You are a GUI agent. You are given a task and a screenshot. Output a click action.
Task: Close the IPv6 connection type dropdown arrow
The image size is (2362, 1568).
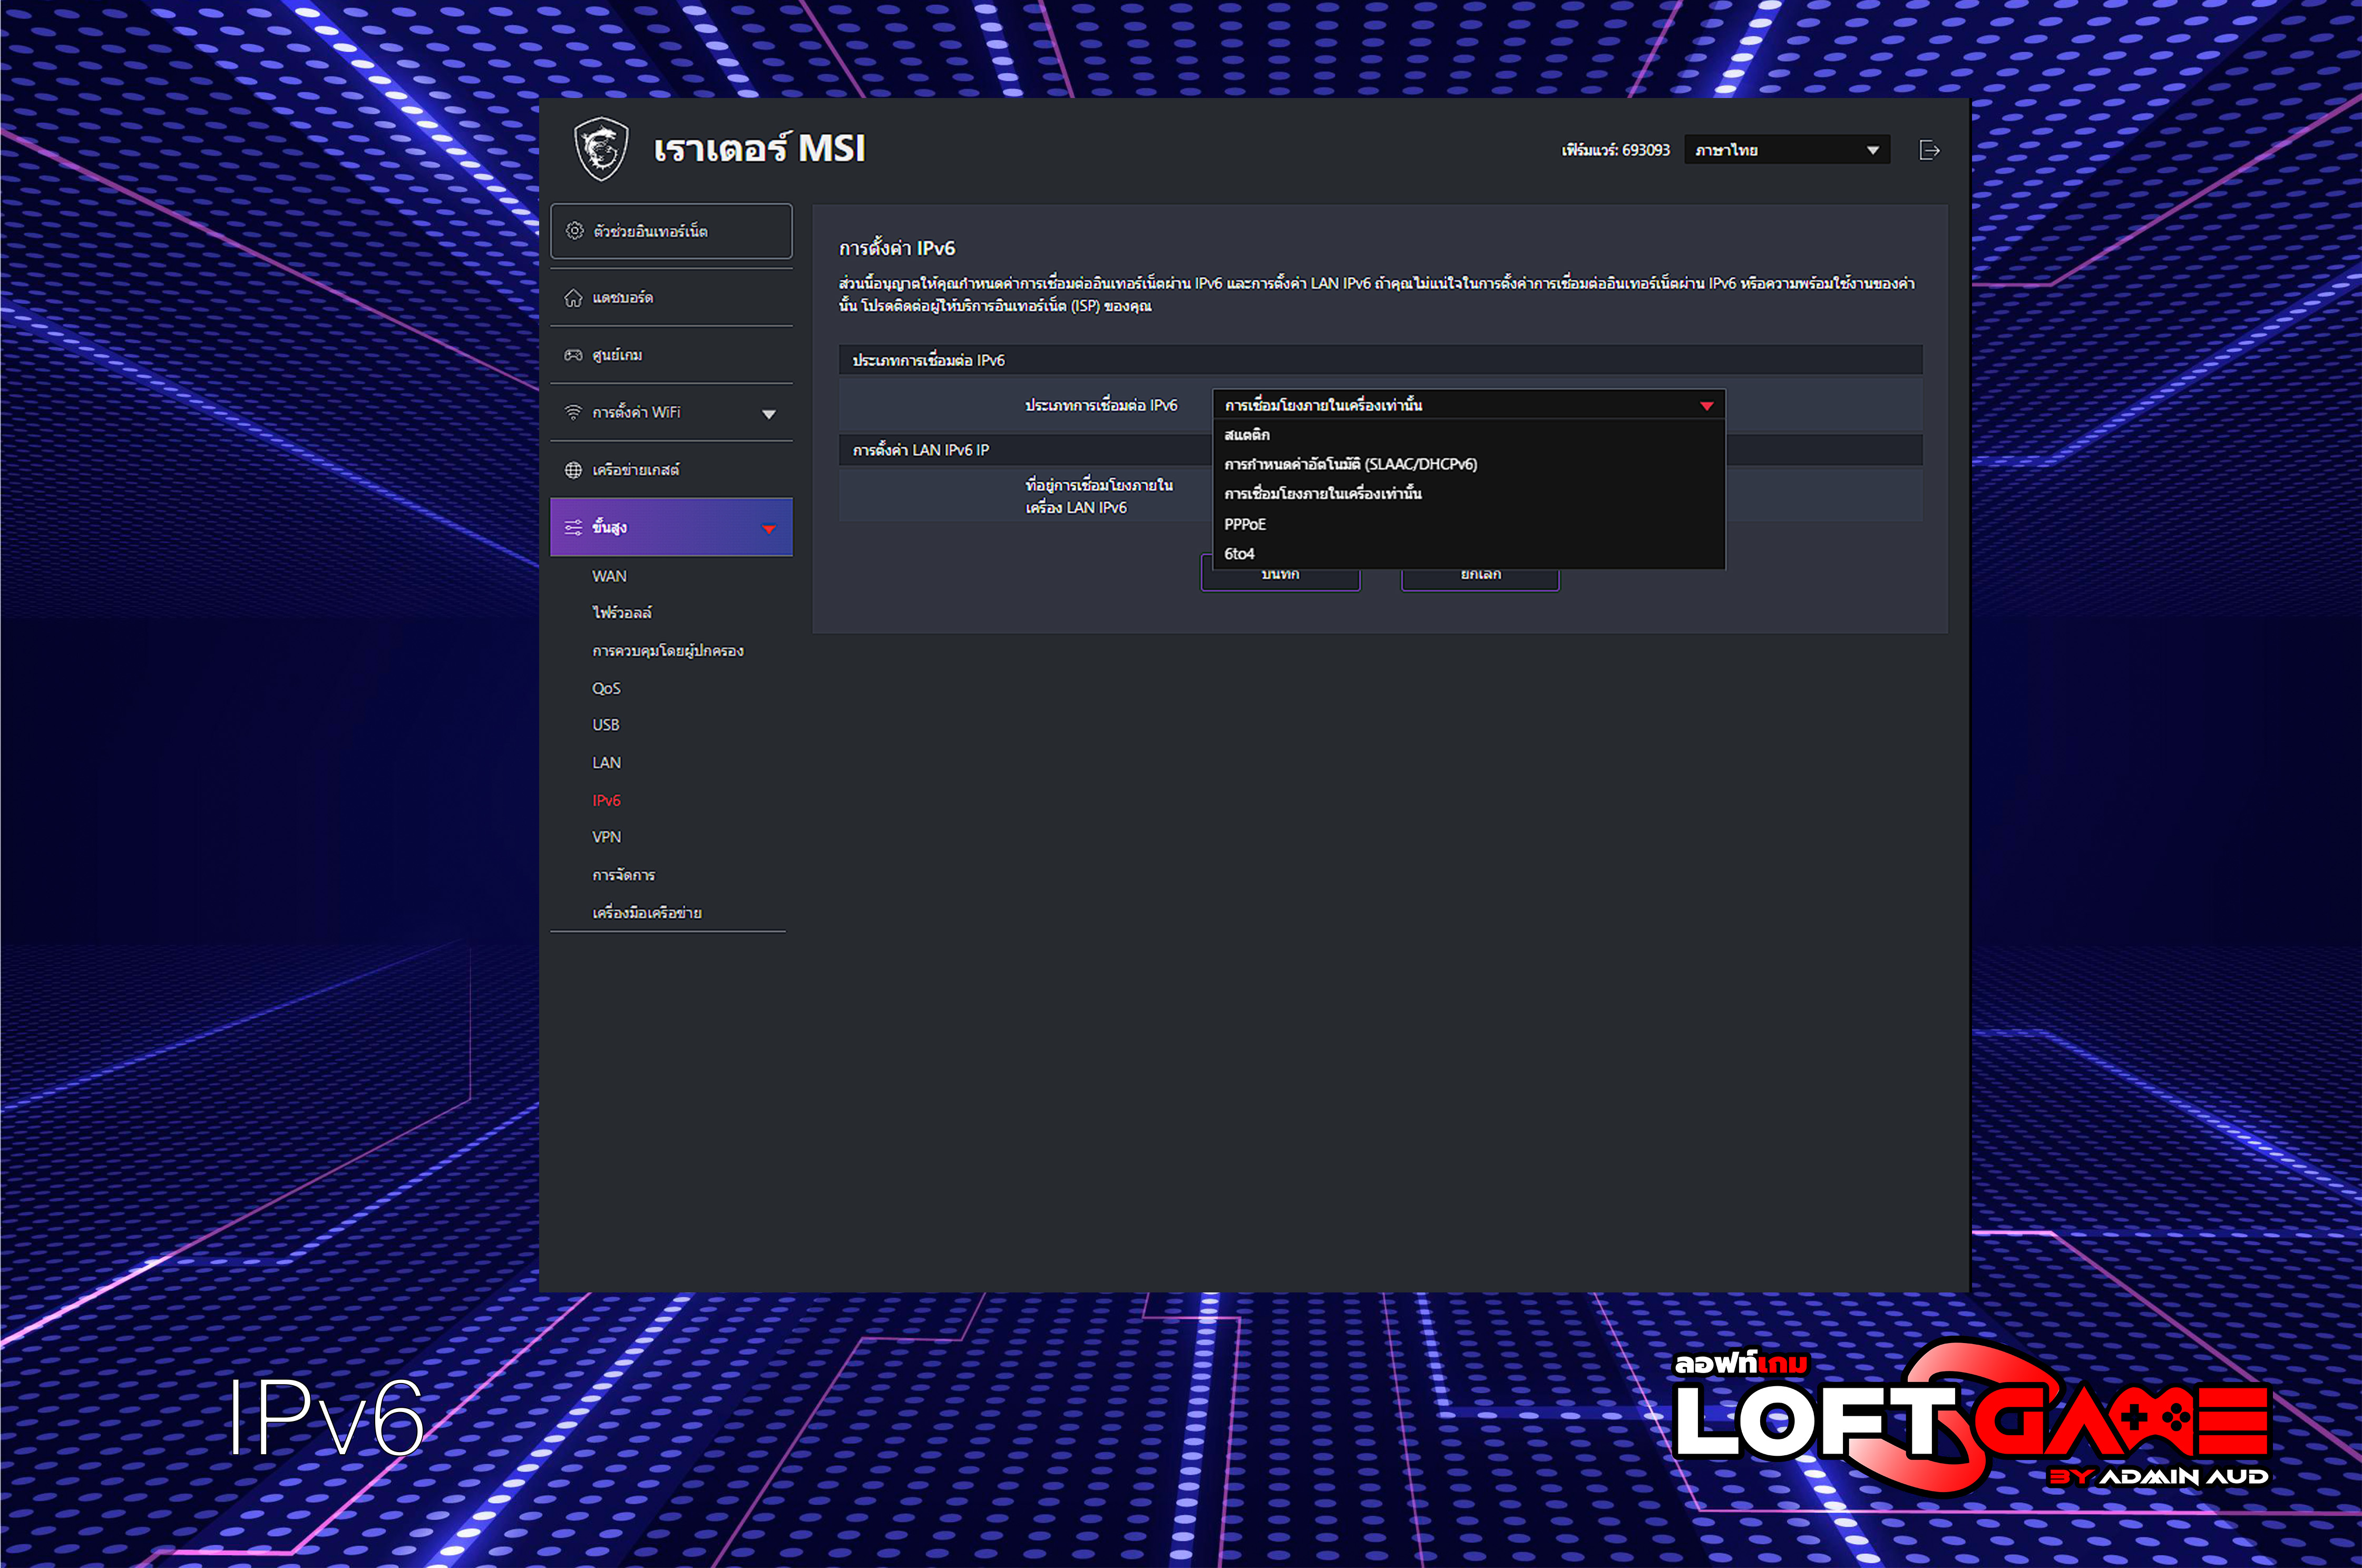(x=1706, y=406)
